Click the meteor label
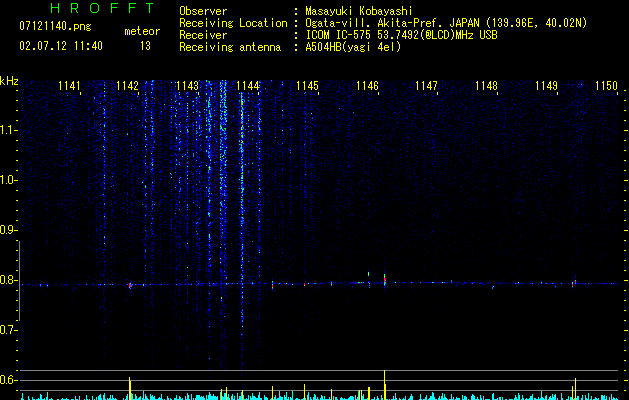The height and width of the screenshot is (400, 629). pyautogui.click(x=142, y=31)
